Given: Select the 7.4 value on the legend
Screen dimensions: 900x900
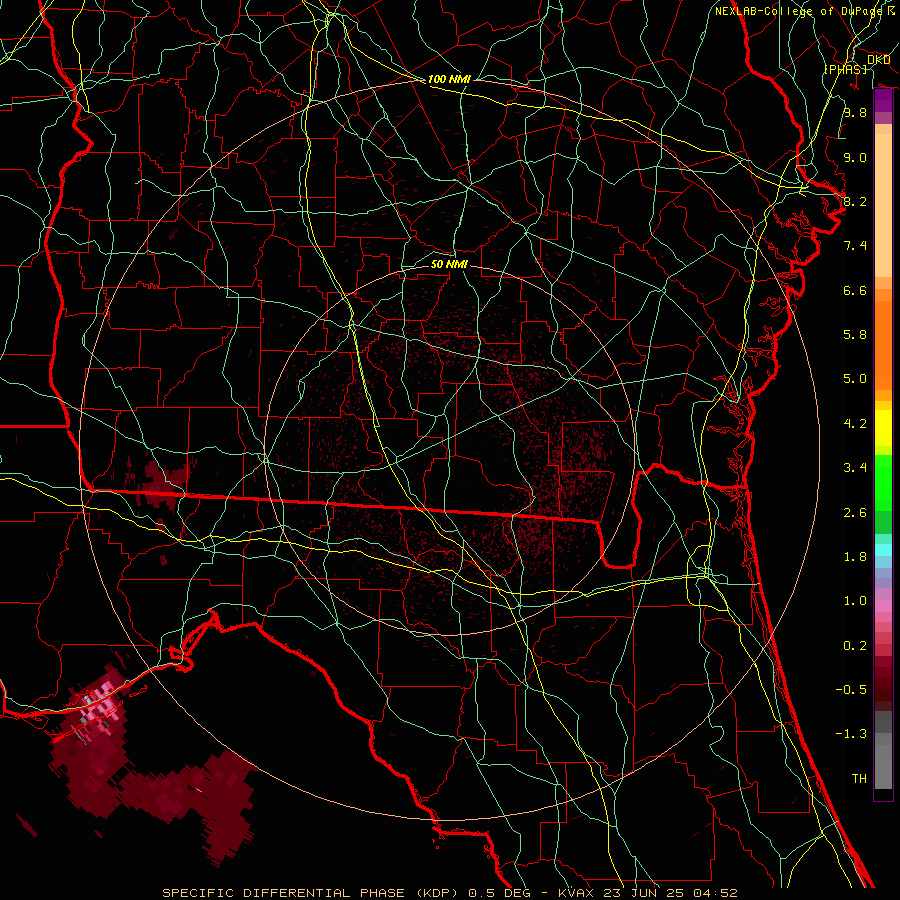Looking at the screenshot, I should coord(855,246).
